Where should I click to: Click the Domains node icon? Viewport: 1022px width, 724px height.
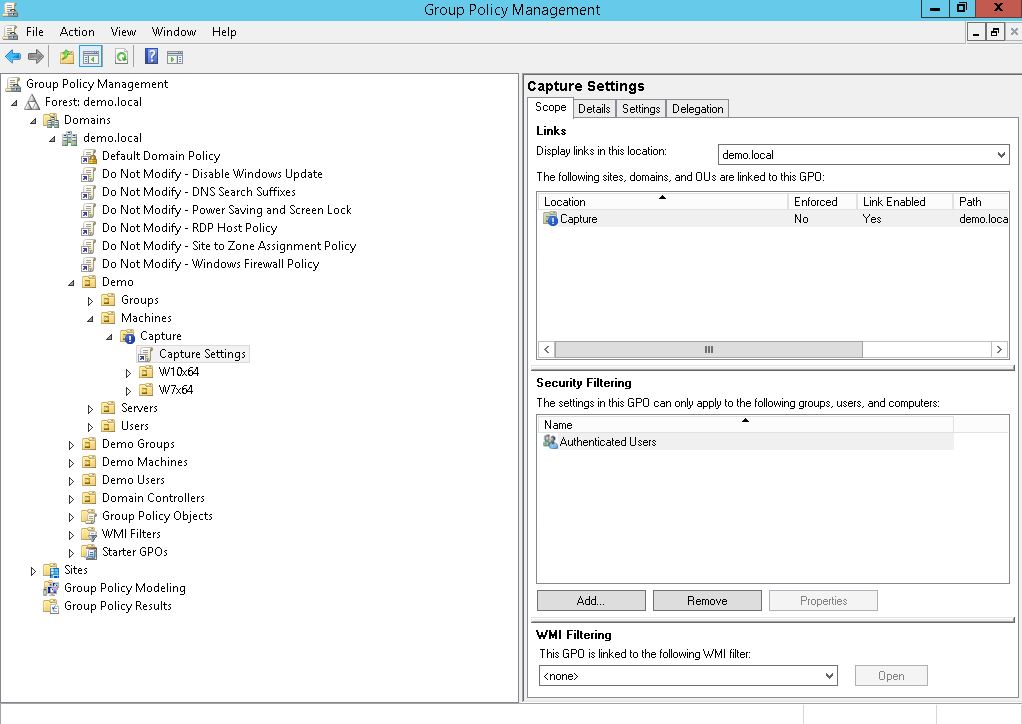coord(51,120)
